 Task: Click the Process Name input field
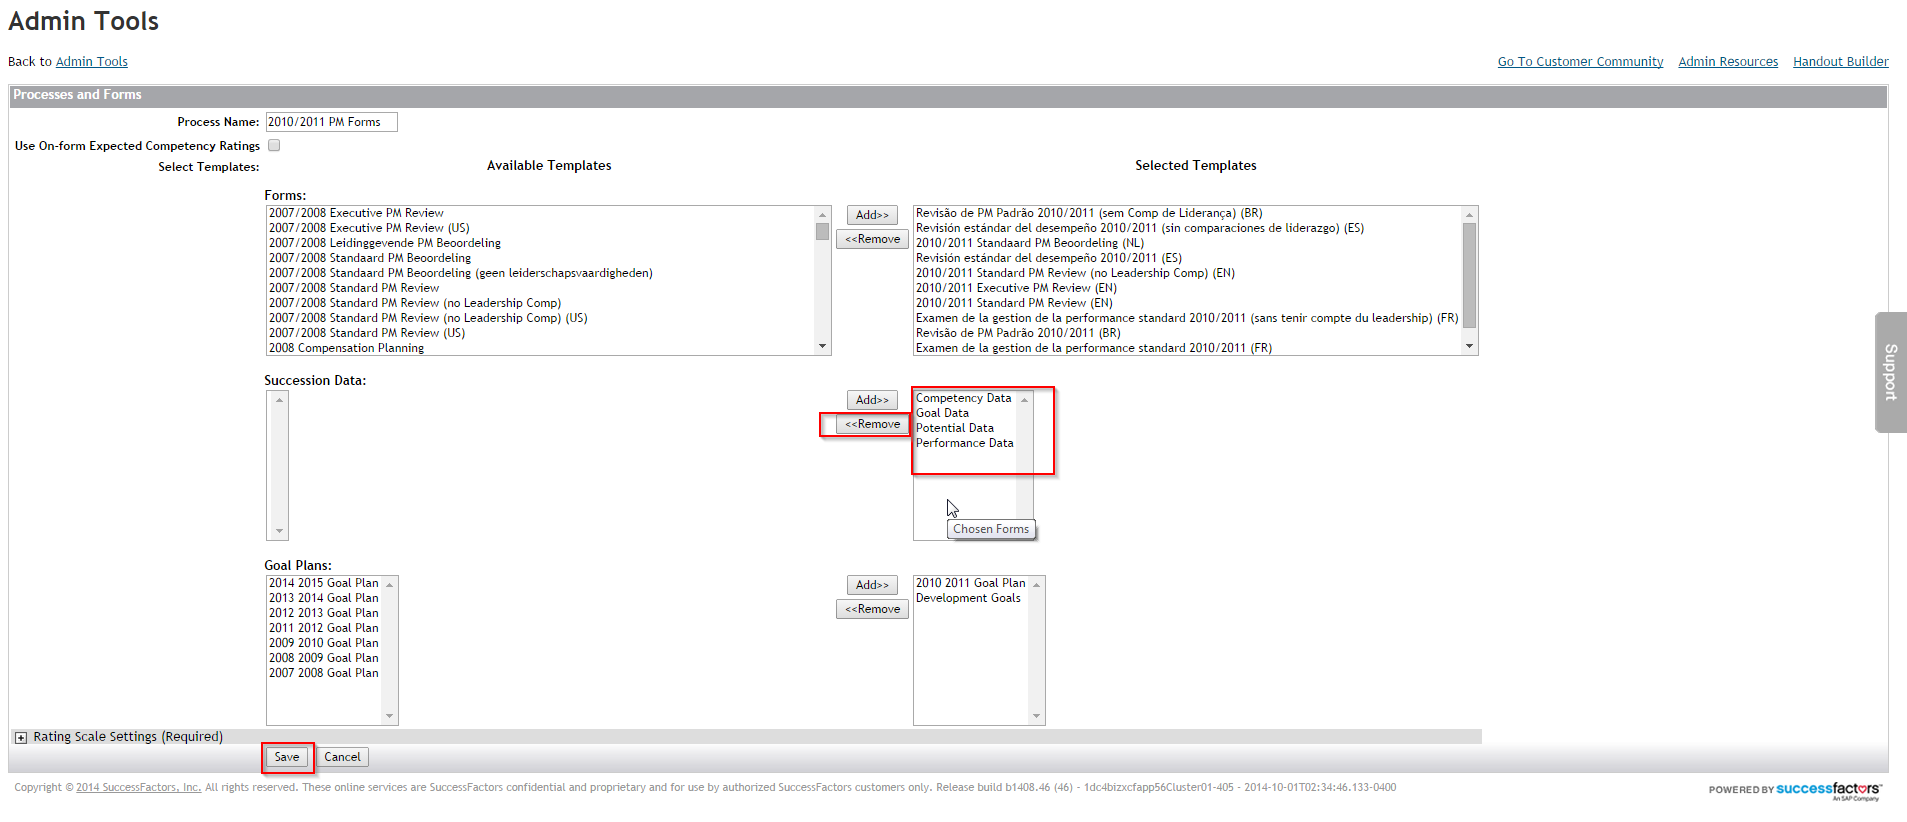[331, 122]
